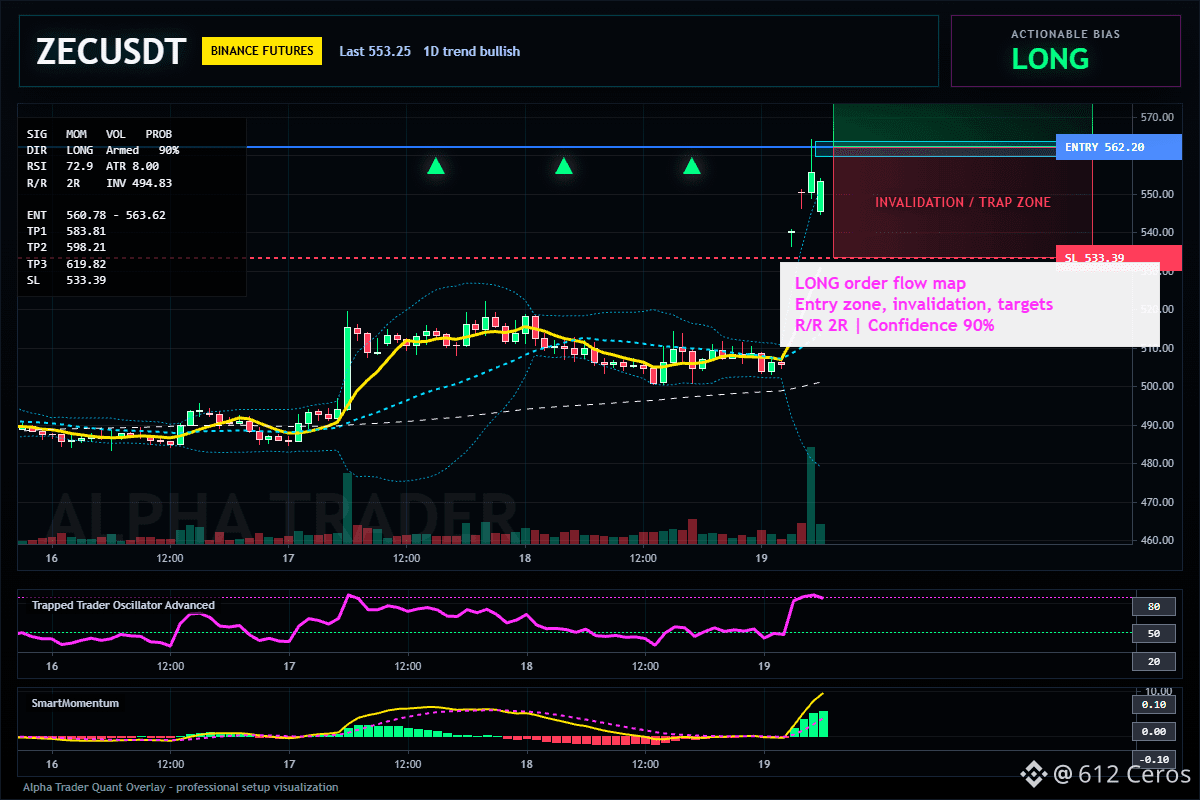Click the yellow BINANCE FUTURES badge
The width and height of the screenshot is (1200, 800).
pyautogui.click(x=262, y=51)
